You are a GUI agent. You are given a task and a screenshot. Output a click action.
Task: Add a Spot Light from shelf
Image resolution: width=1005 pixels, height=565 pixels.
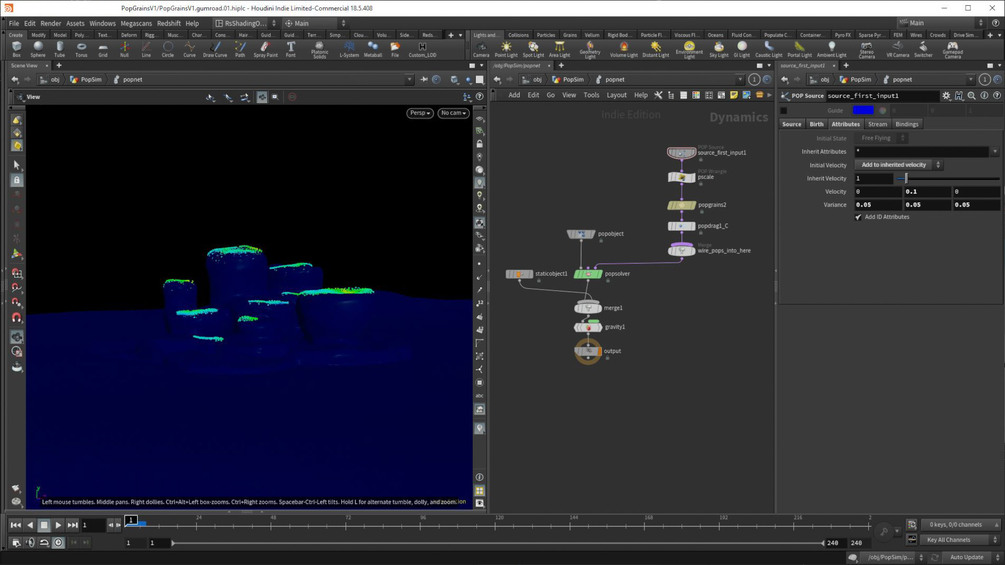[x=533, y=49]
